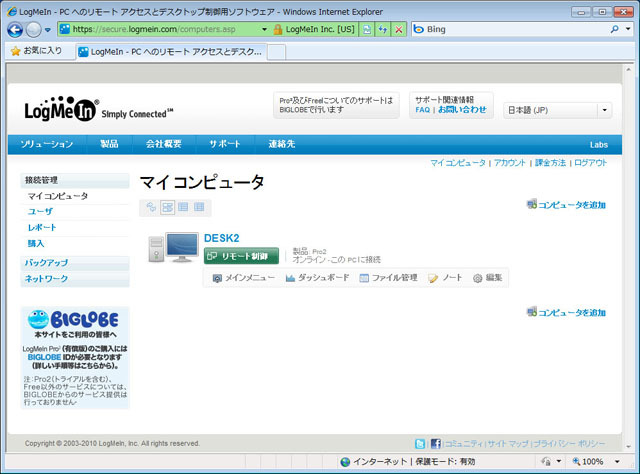Expand the ネットワーク sidebar section
This screenshot has height=474, width=640.
[75, 279]
